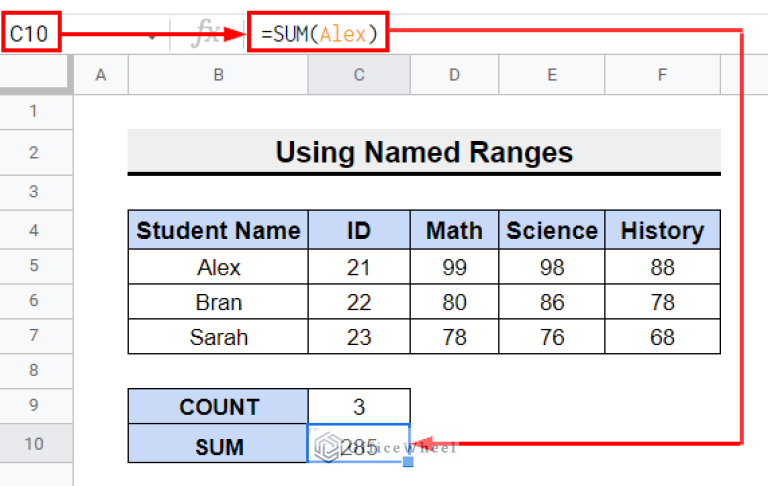Click the Name Box showing C10
Image resolution: width=768 pixels, height=486 pixels.
click(x=31, y=33)
